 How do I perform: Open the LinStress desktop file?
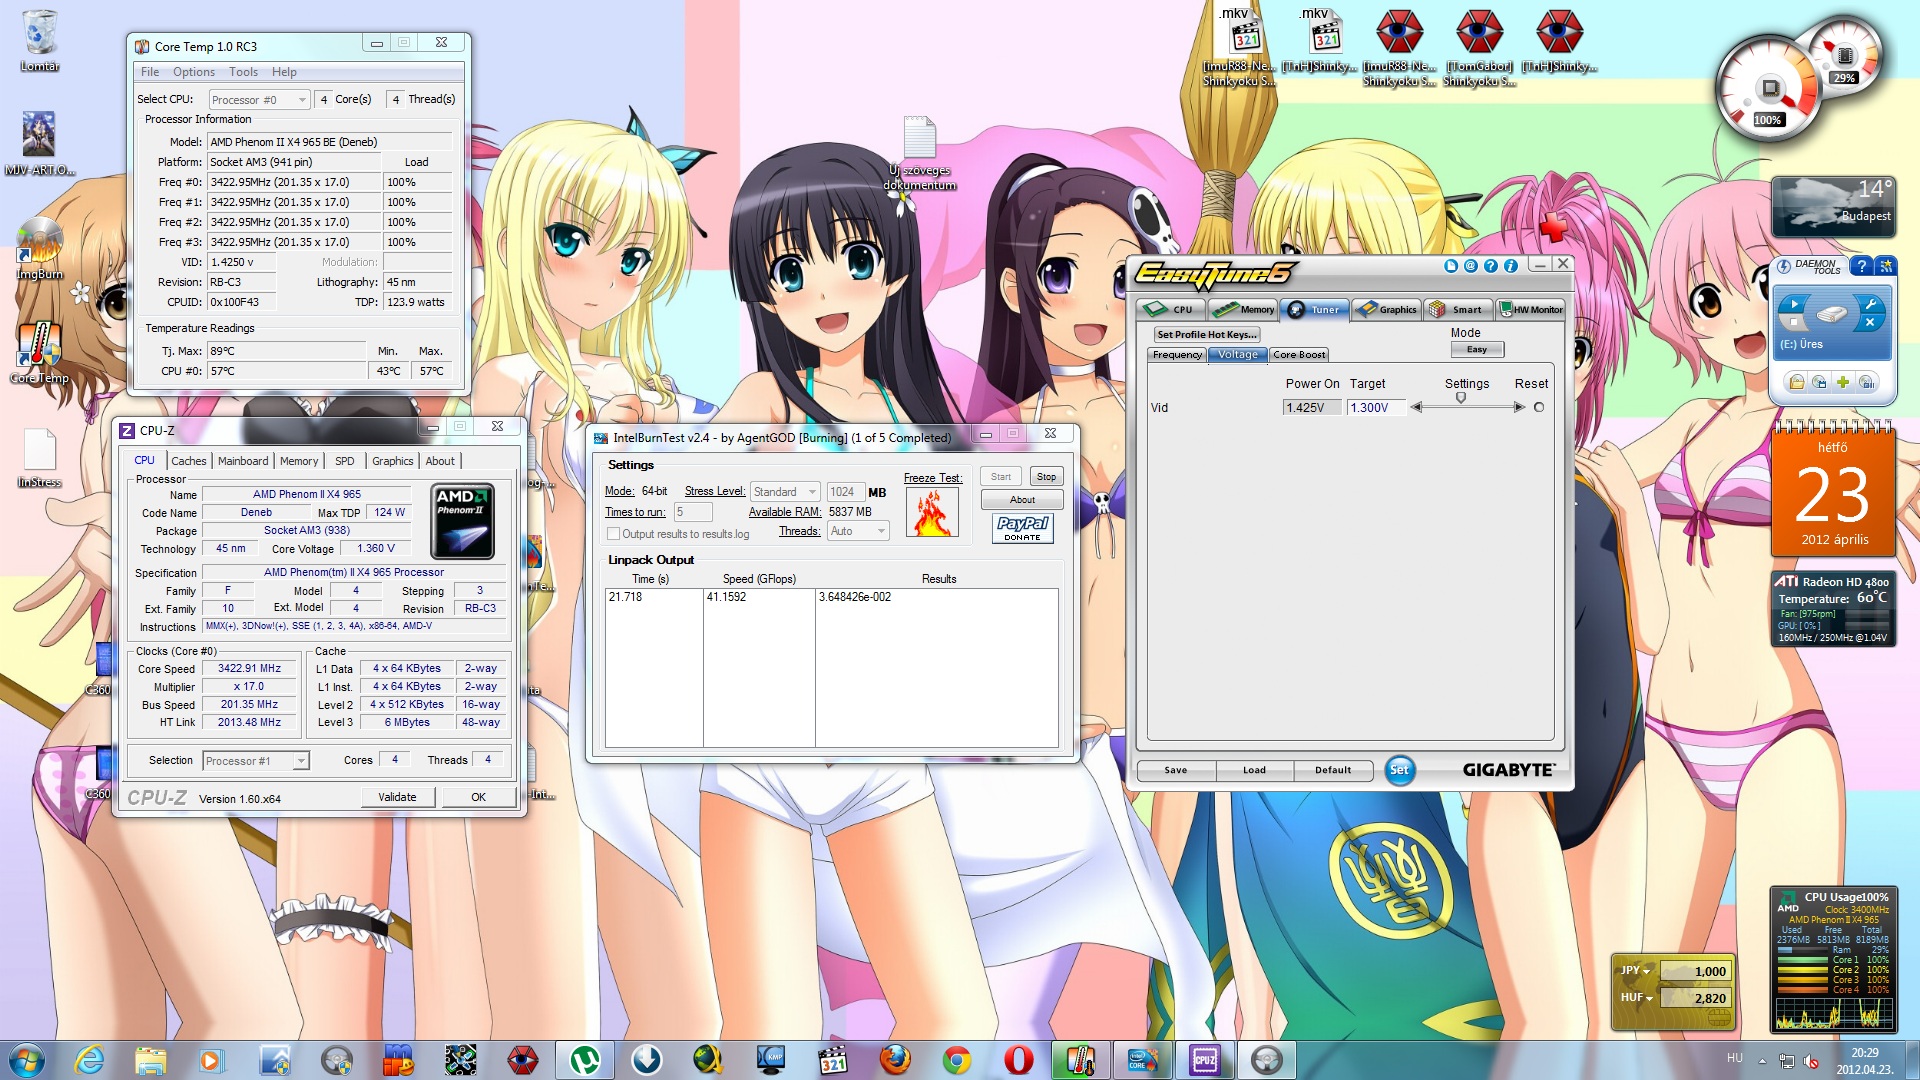(x=39, y=458)
